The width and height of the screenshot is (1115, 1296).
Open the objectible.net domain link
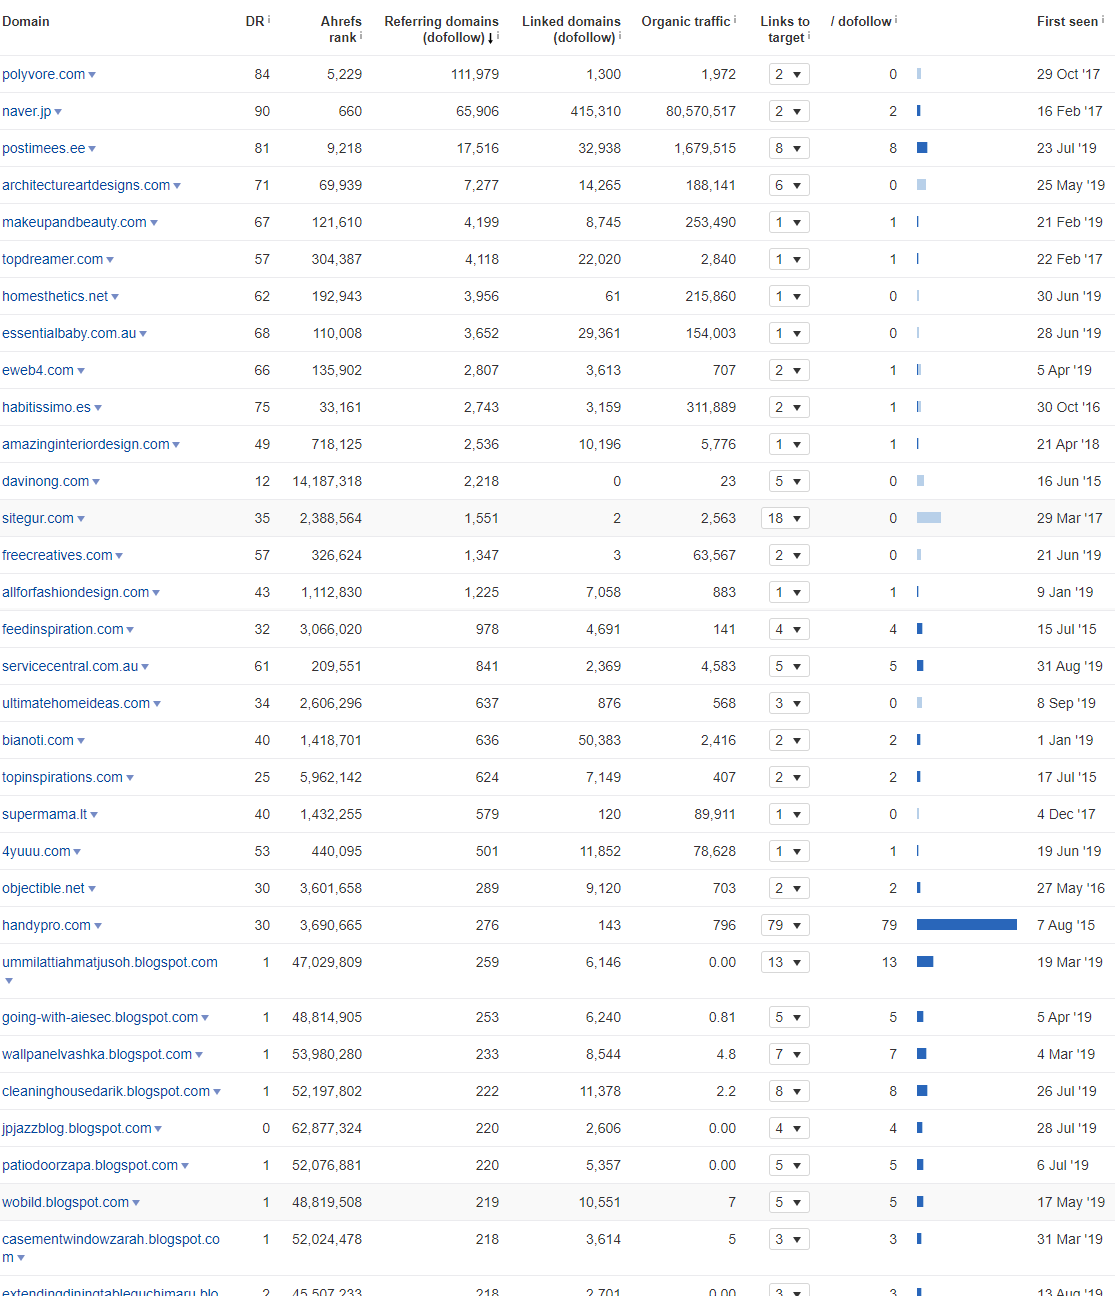(x=44, y=888)
